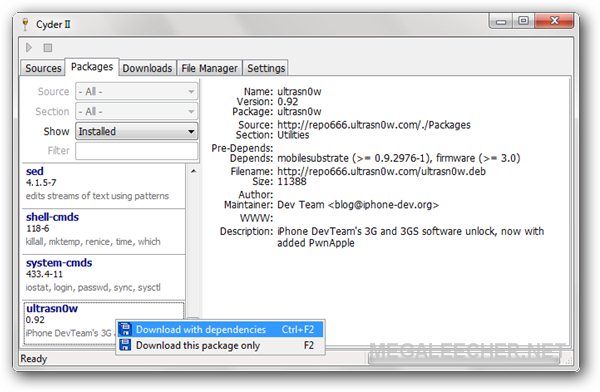
Task: Click into the Filter text field
Action: [x=137, y=150]
